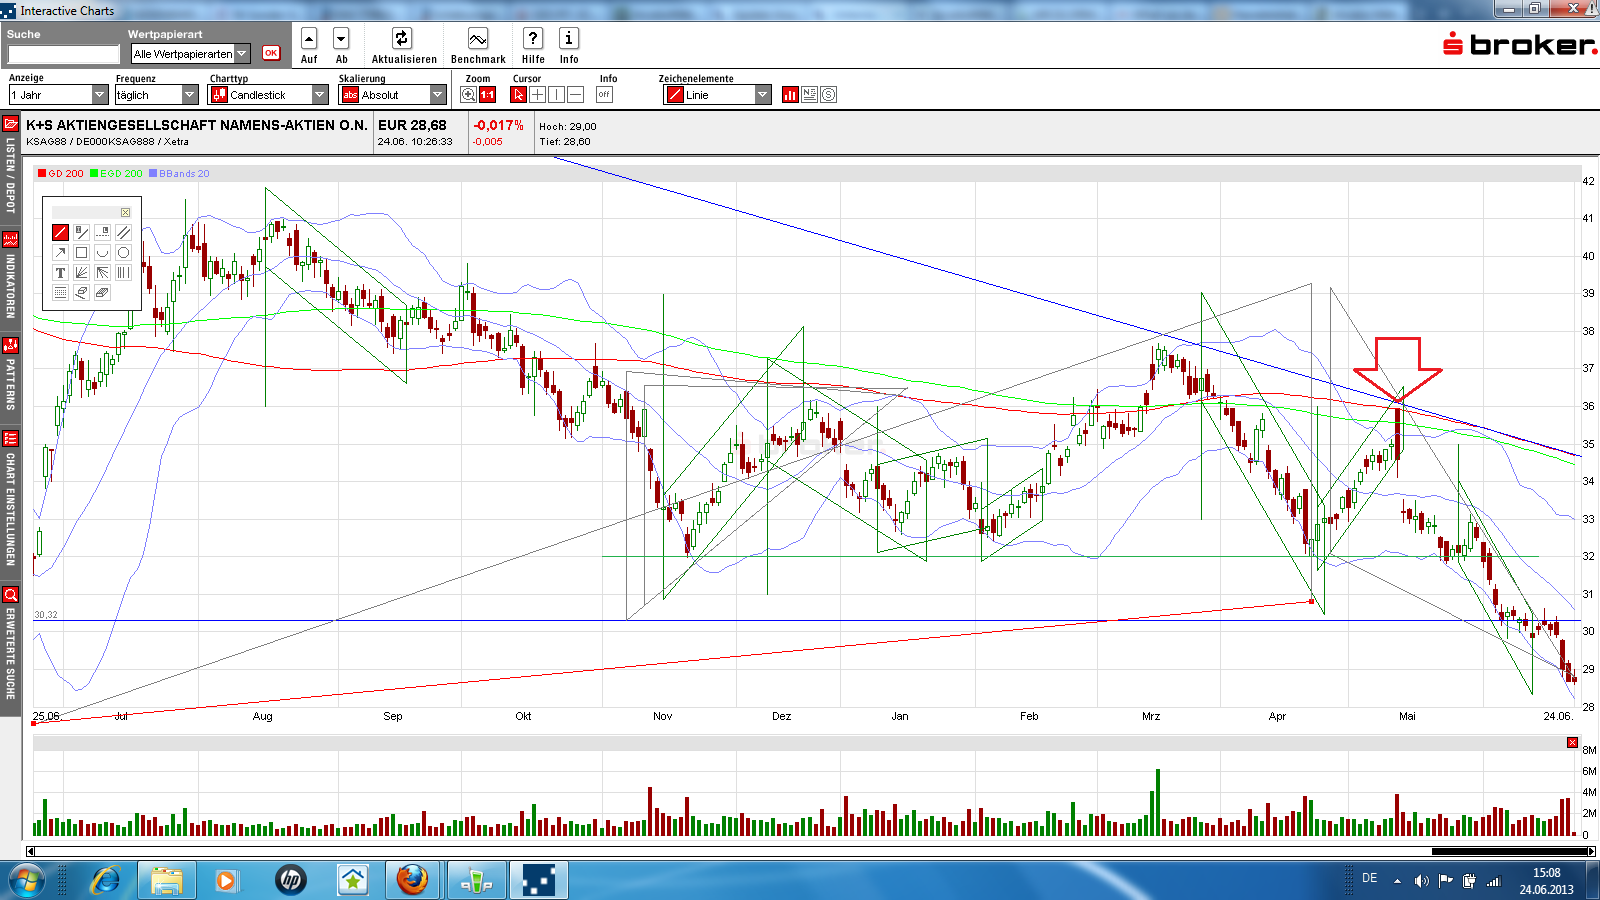This screenshot has height=900, width=1600.
Task: Click the Hilfe help button
Action: (533, 39)
